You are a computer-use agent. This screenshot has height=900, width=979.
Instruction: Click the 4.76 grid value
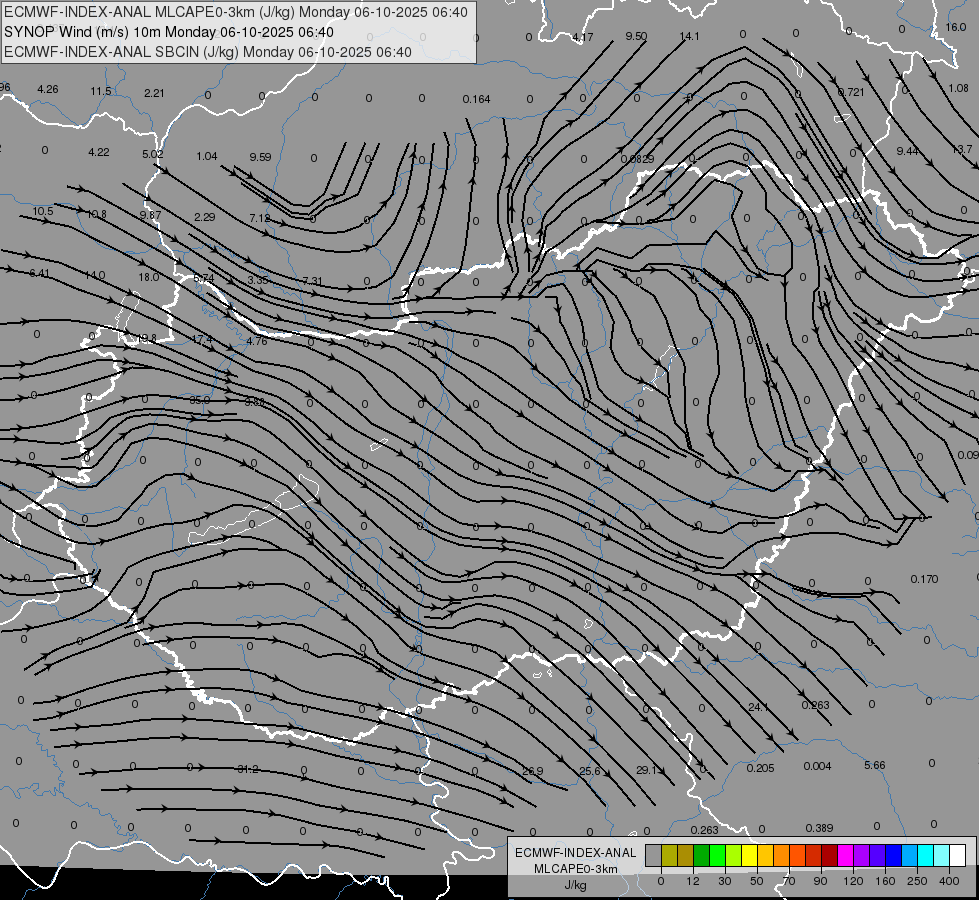coord(257,341)
